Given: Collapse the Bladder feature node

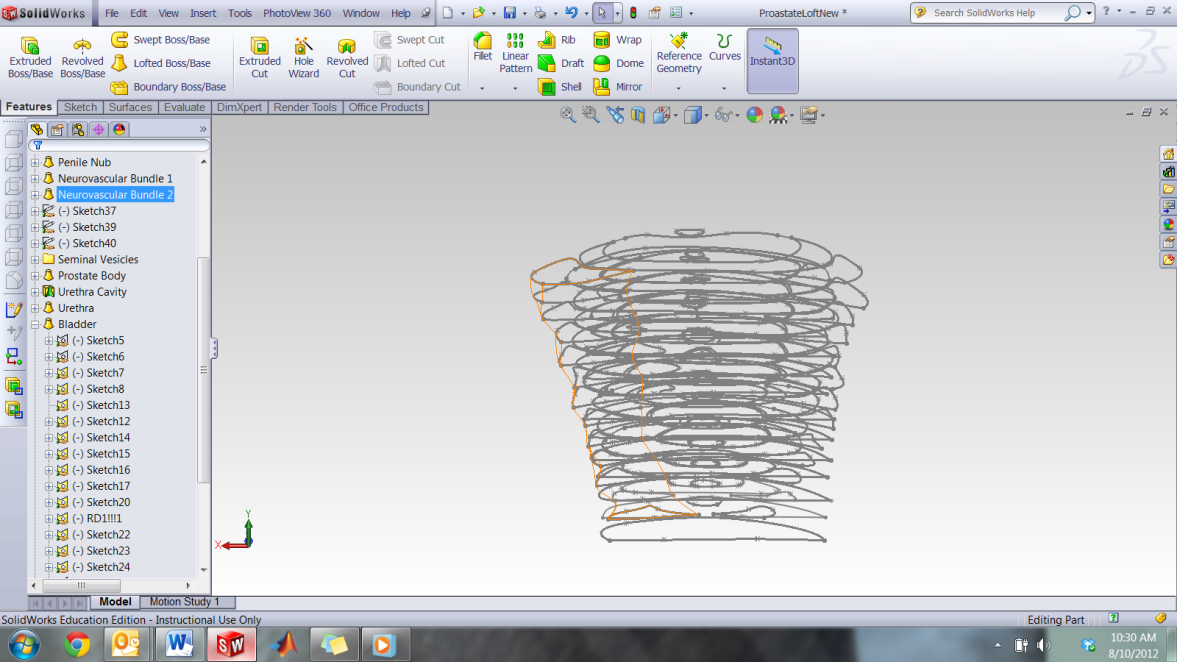Looking at the screenshot, I should [35, 325].
